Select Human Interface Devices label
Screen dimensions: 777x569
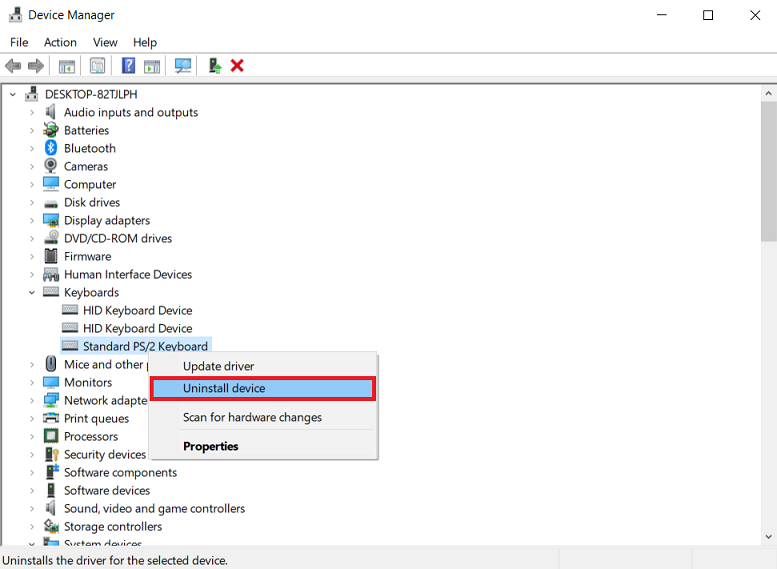[128, 275]
